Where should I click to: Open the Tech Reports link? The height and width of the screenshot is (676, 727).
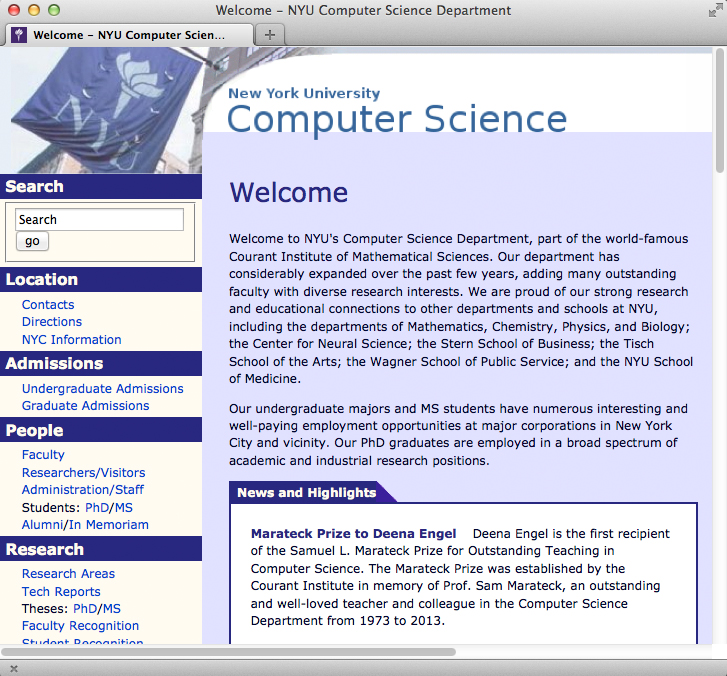point(61,592)
